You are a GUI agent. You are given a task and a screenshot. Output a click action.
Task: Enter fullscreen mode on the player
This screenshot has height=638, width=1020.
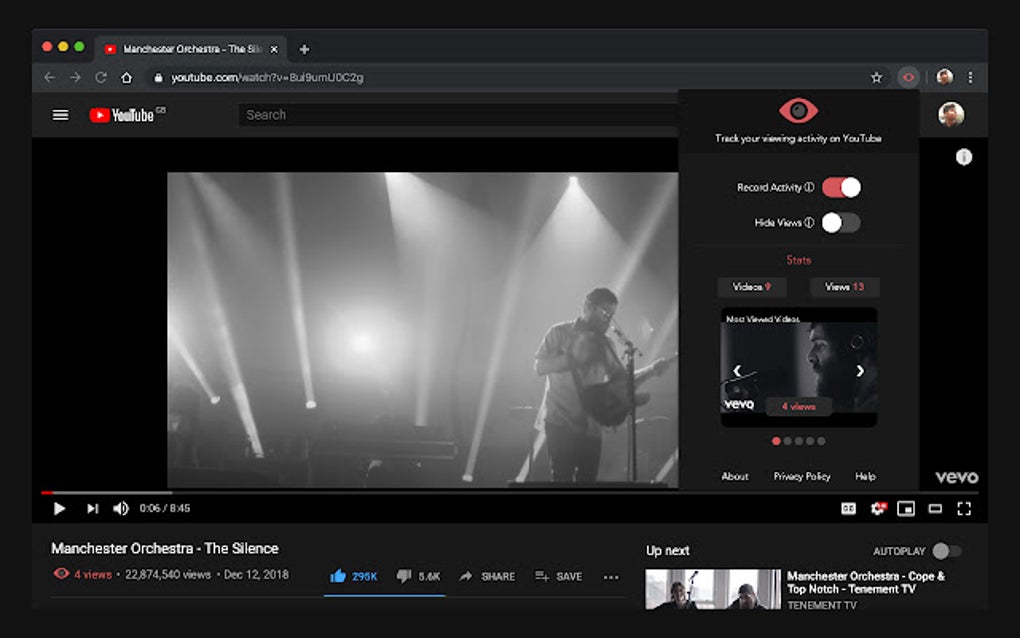(x=964, y=509)
